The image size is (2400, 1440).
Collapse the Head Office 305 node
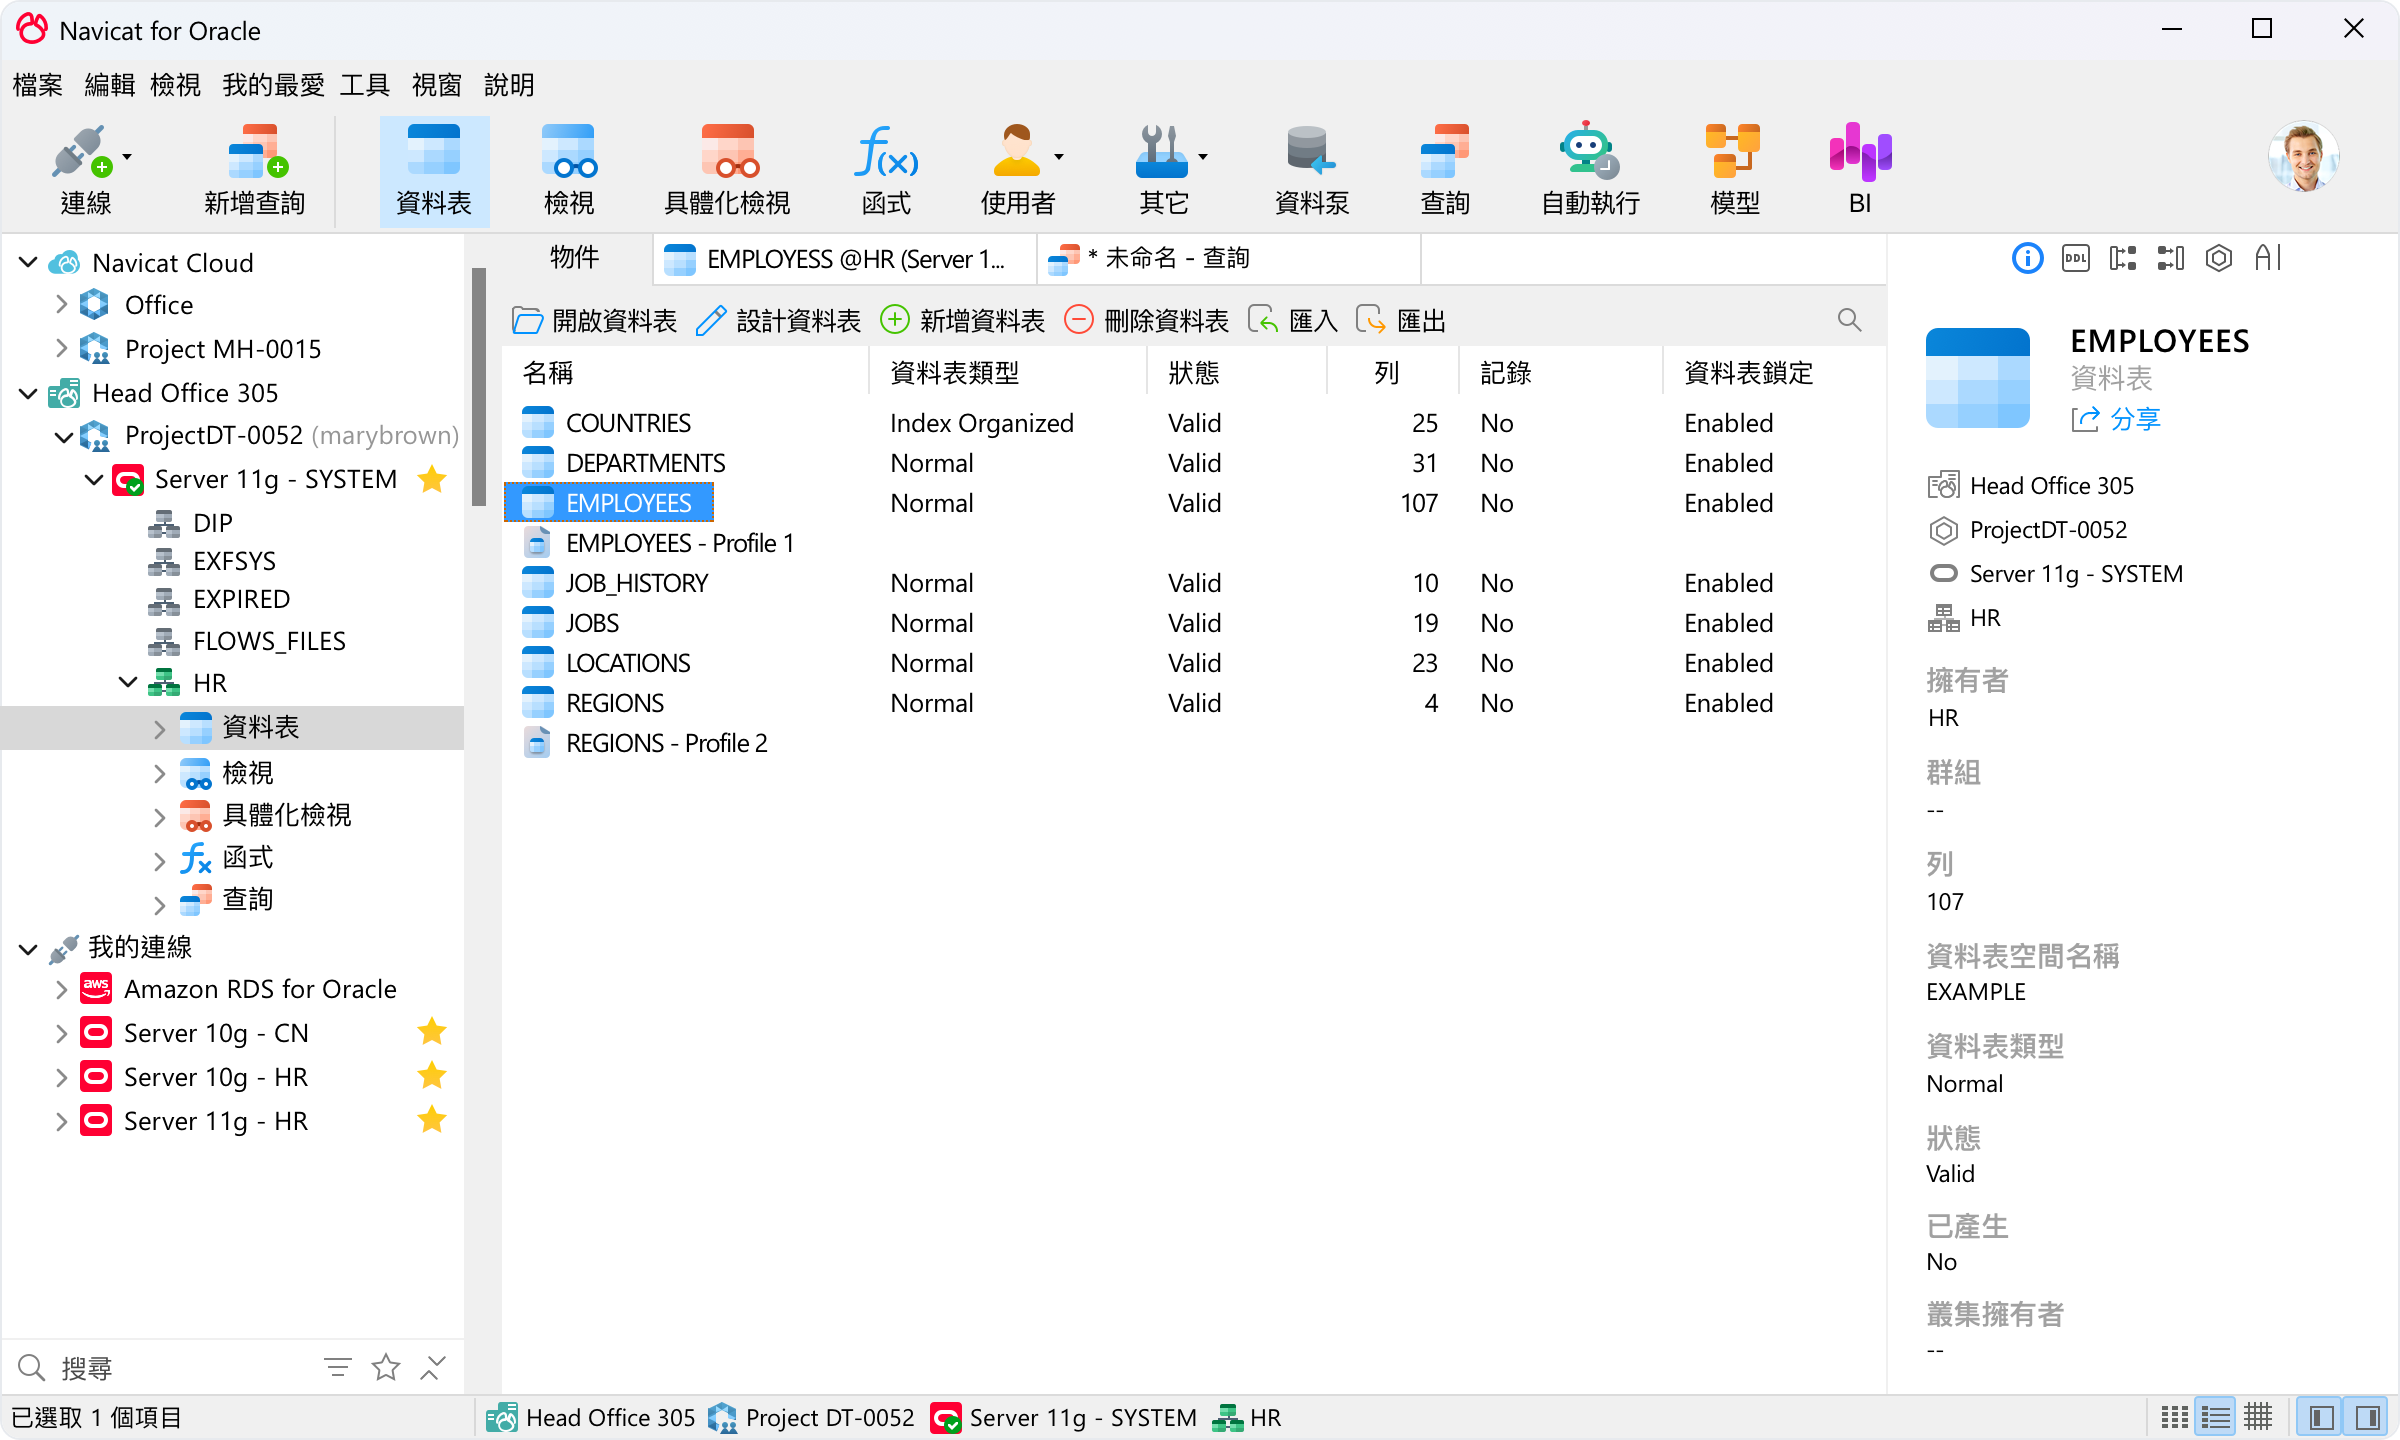tap(28, 393)
